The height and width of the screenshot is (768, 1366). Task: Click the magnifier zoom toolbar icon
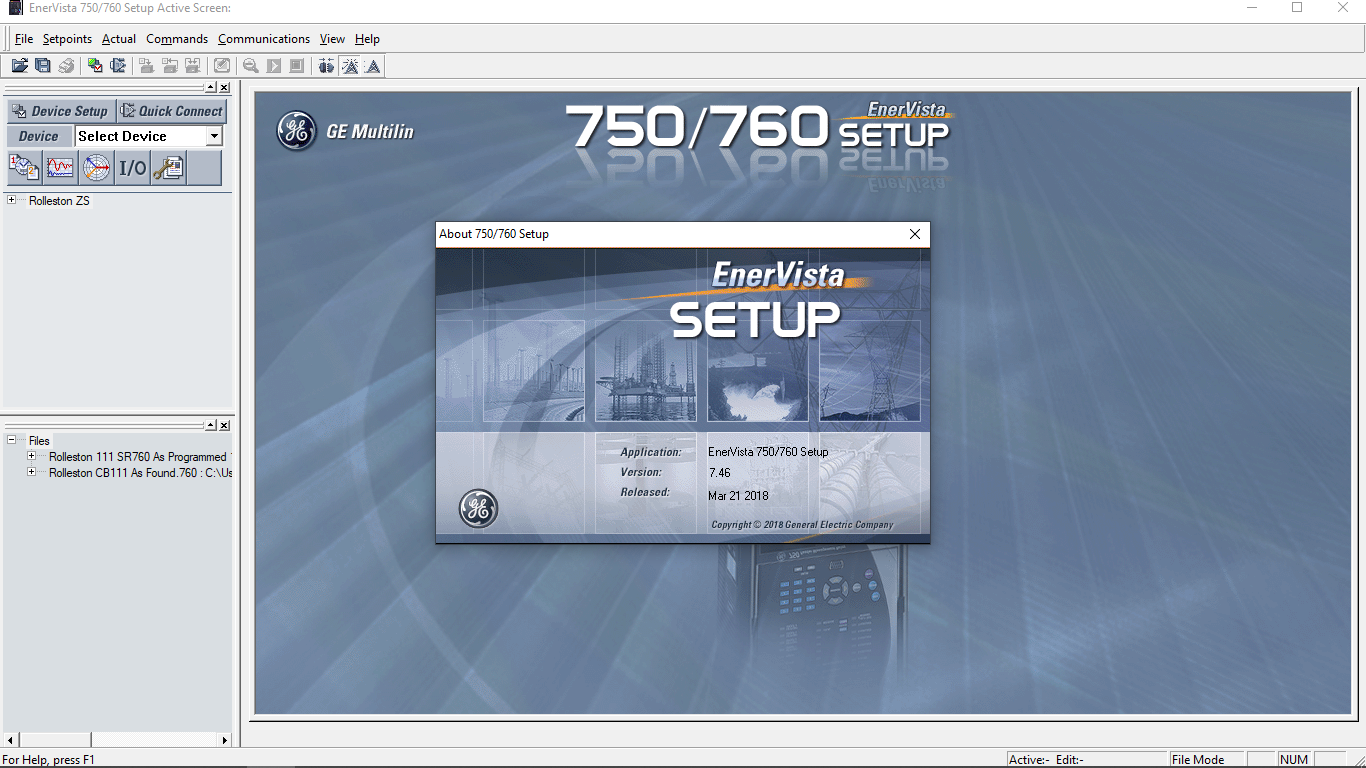click(249, 65)
